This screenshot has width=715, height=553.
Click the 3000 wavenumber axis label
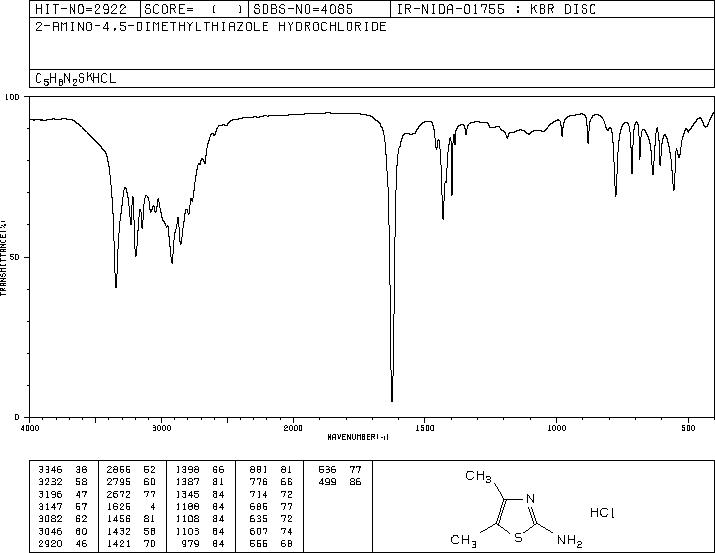tap(161, 428)
